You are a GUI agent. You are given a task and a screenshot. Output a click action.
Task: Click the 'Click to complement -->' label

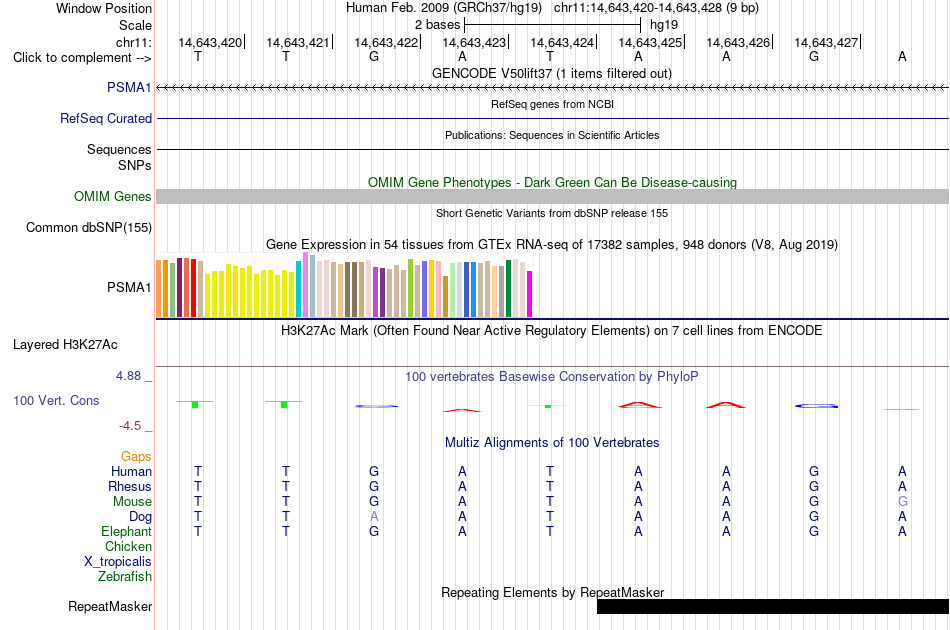tap(82, 58)
